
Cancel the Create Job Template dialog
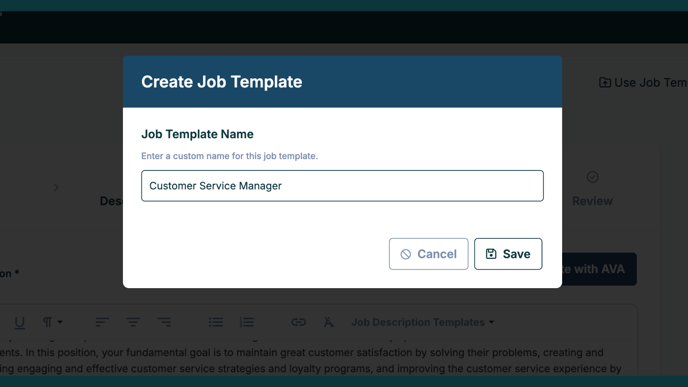click(428, 254)
